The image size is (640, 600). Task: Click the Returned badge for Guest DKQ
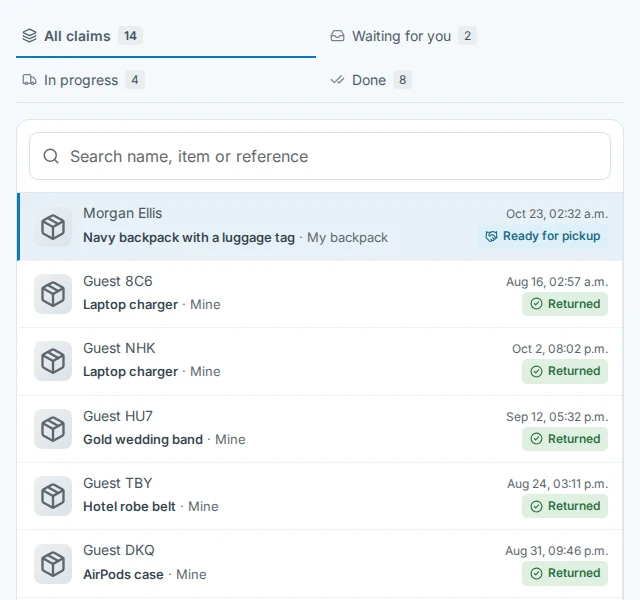click(565, 573)
